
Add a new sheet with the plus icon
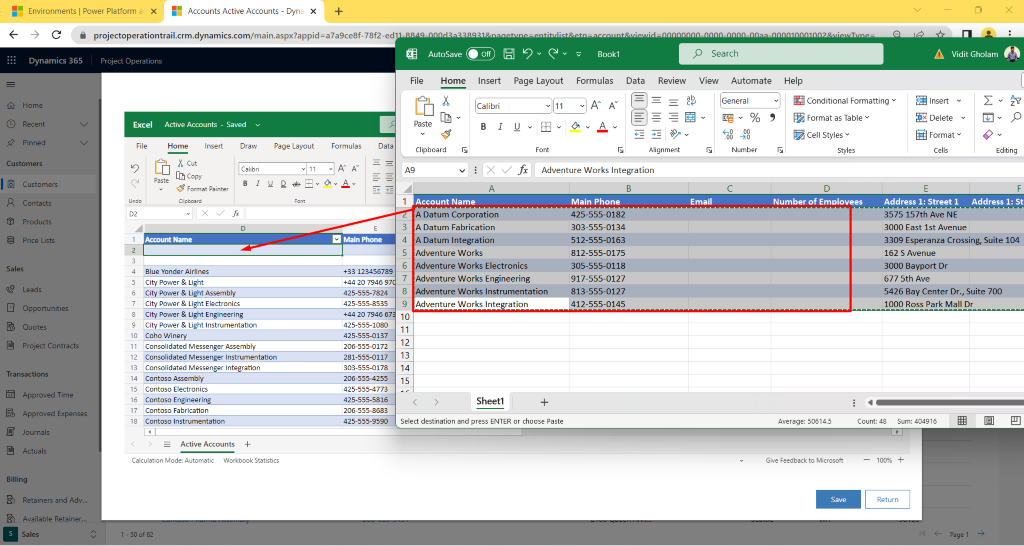coord(544,402)
